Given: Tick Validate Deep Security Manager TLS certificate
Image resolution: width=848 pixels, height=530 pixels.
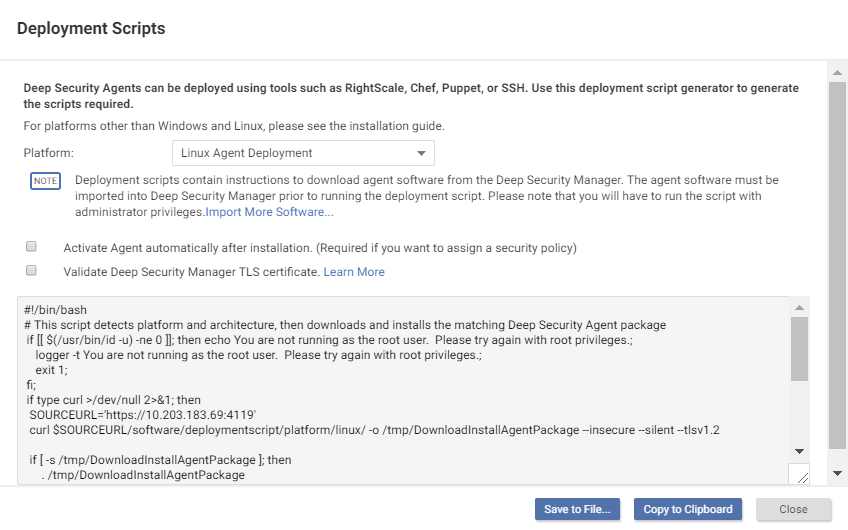Looking at the screenshot, I should [31, 271].
